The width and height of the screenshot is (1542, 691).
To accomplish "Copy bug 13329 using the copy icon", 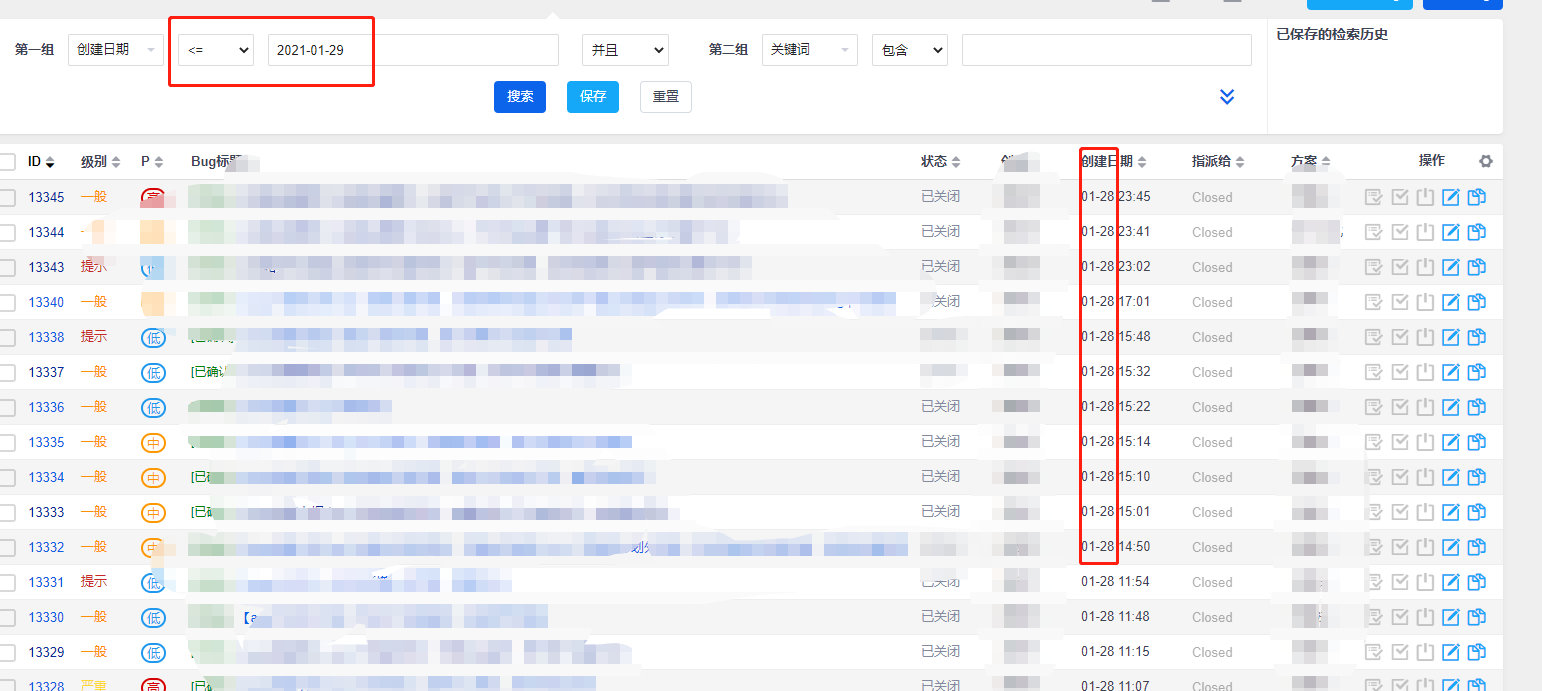I will coord(1476,652).
